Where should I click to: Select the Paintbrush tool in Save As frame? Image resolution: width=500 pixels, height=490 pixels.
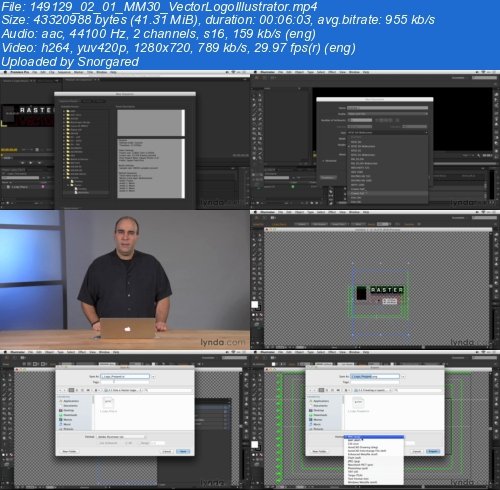[x=4, y=395]
